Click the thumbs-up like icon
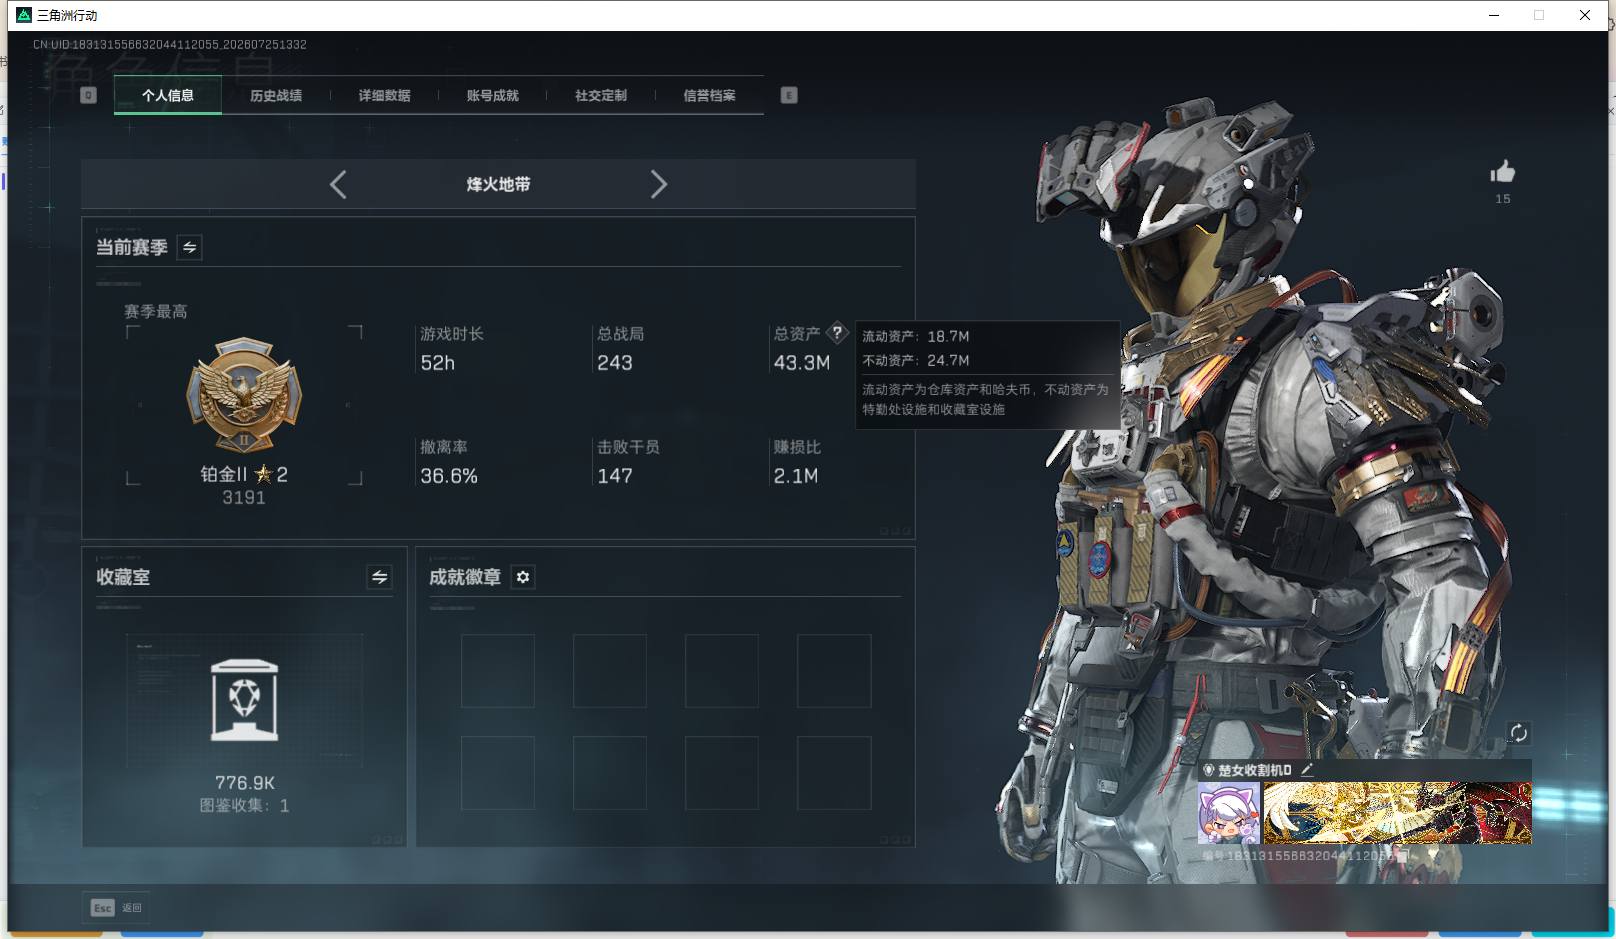Image resolution: width=1616 pixels, height=939 pixels. pos(1502,172)
